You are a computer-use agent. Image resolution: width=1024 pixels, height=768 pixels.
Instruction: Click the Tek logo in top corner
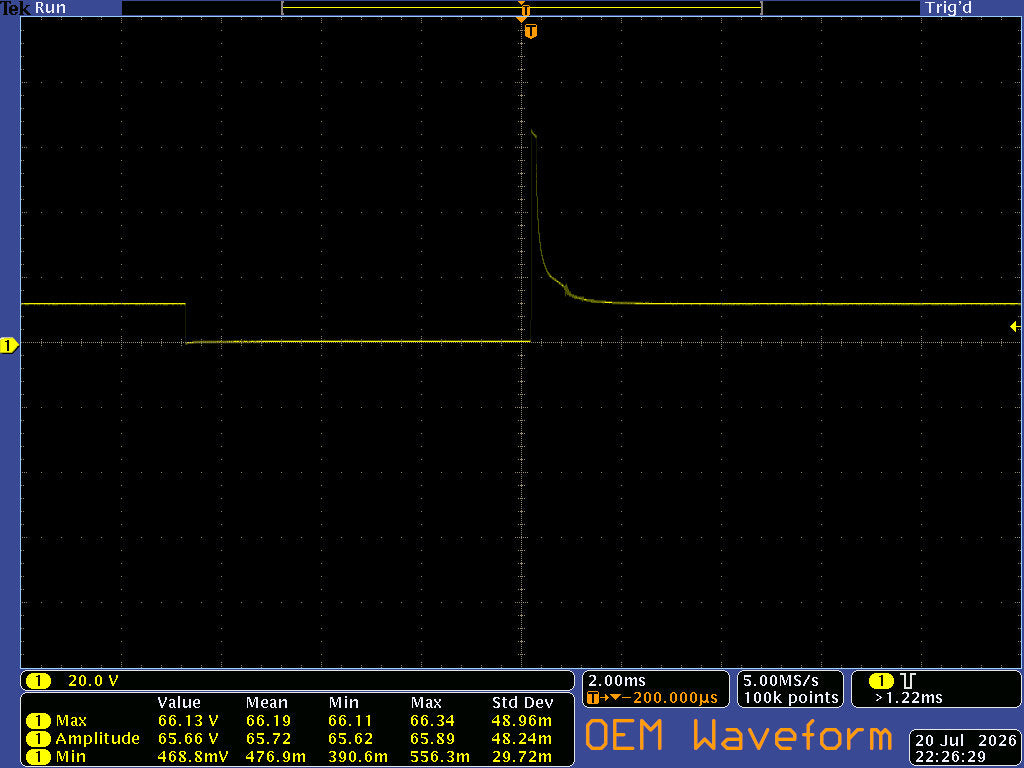pyautogui.click(x=15, y=8)
